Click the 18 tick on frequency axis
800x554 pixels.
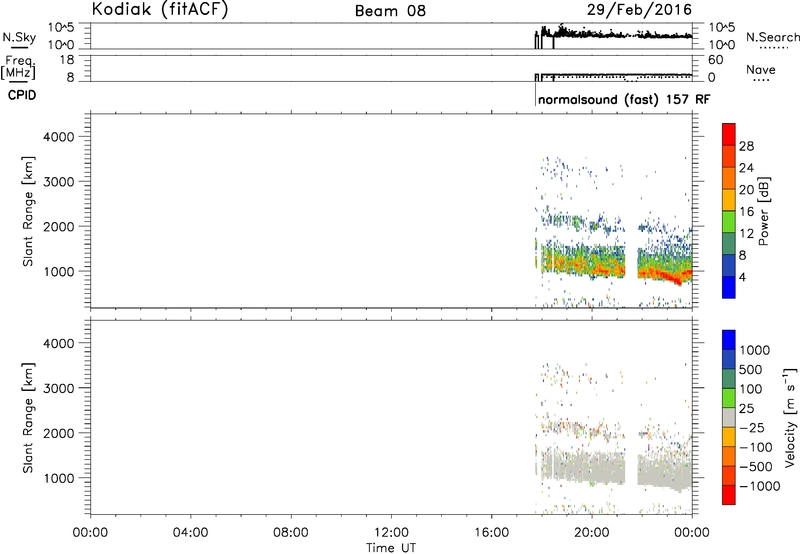click(66, 60)
